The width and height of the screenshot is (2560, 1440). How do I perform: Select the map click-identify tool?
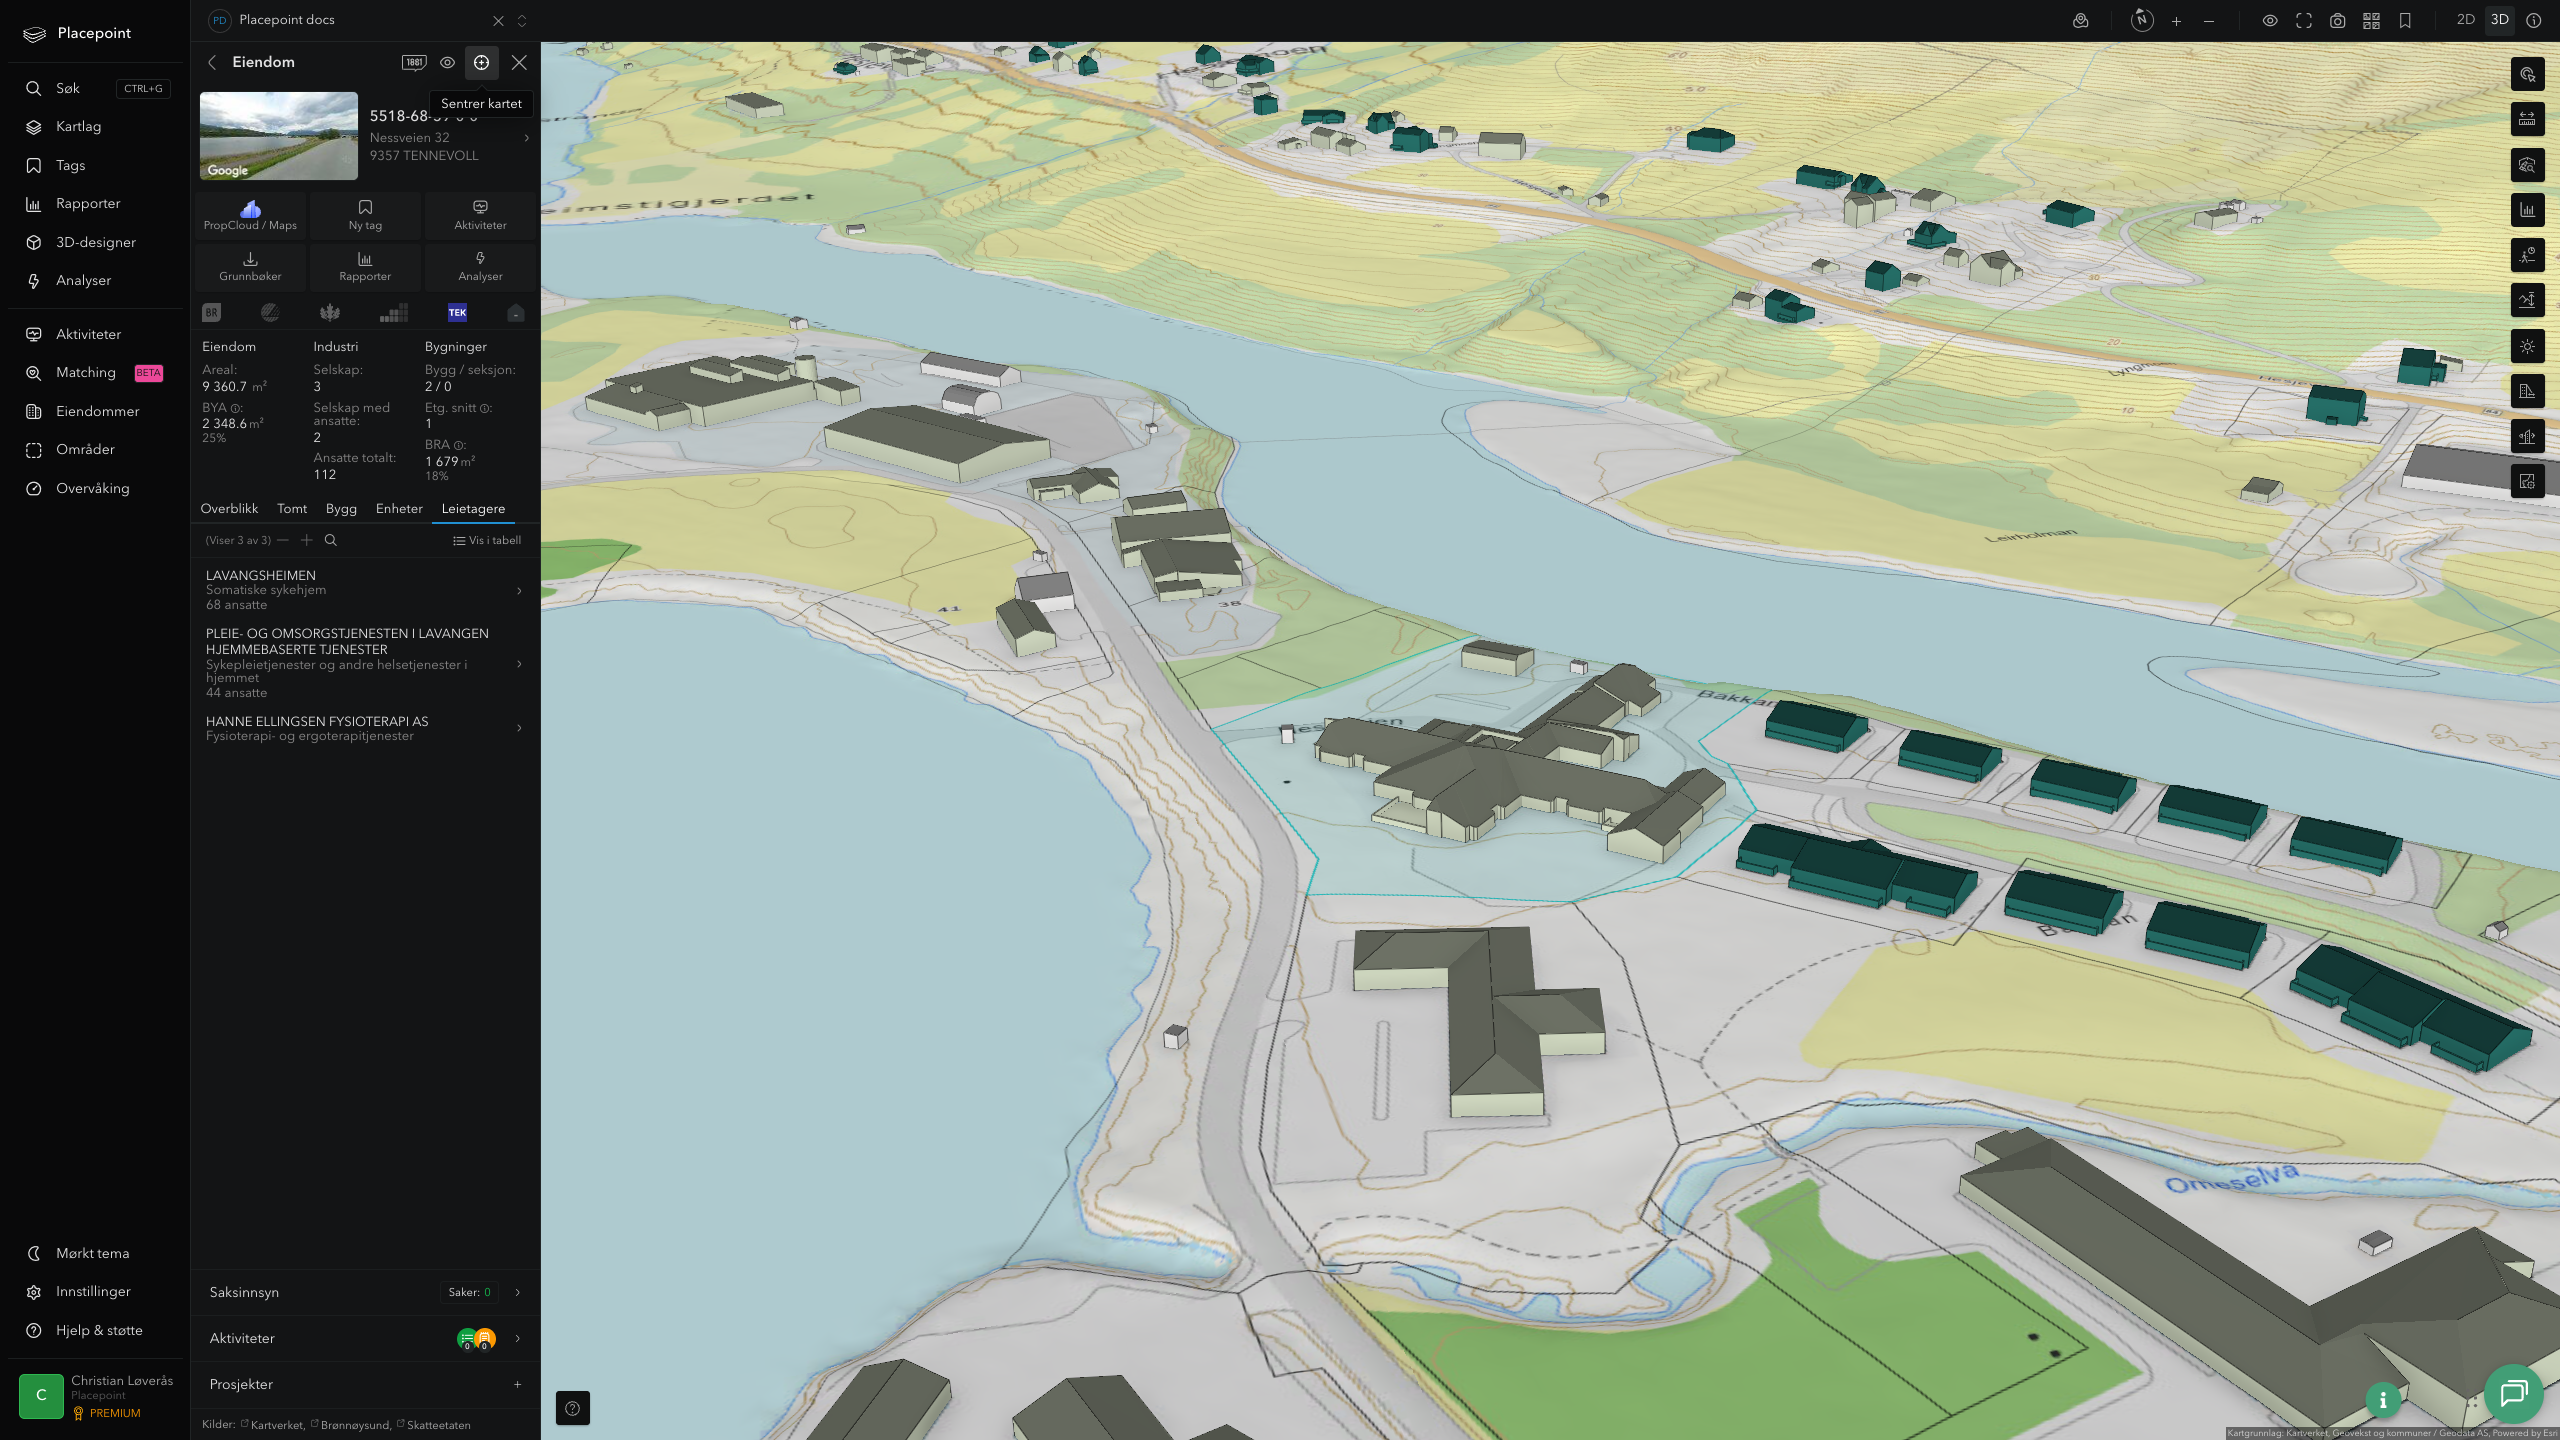[x=2527, y=75]
